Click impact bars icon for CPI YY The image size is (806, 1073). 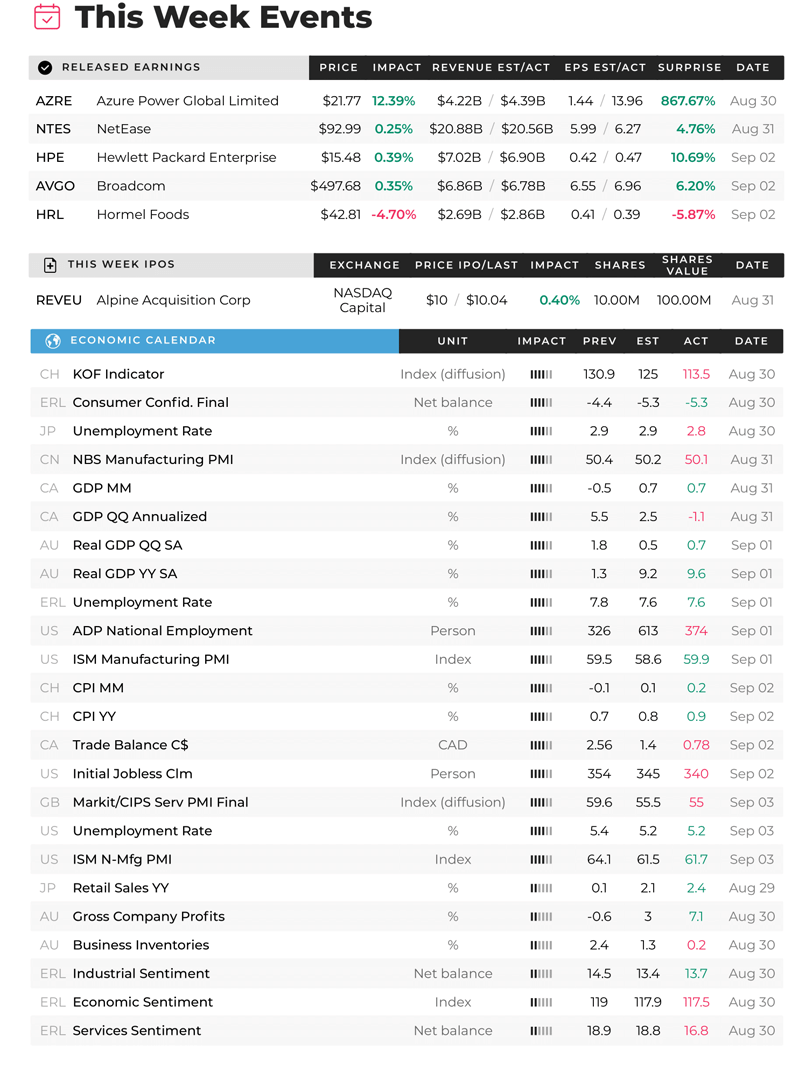tap(541, 716)
